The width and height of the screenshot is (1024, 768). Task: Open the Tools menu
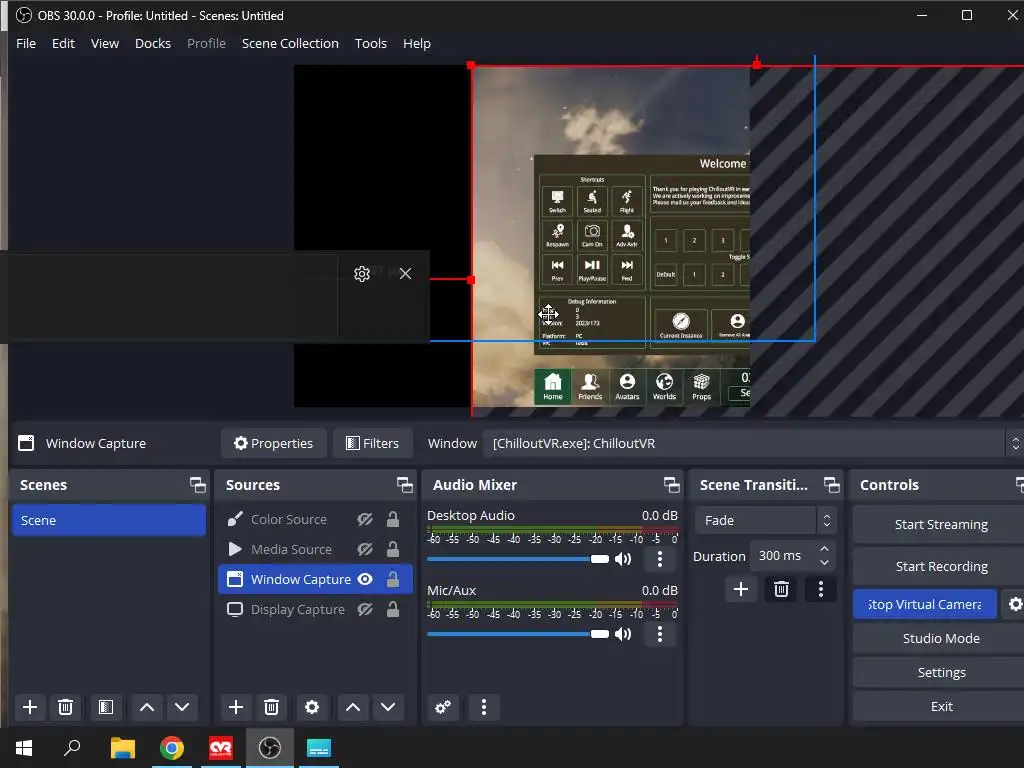click(x=370, y=44)
